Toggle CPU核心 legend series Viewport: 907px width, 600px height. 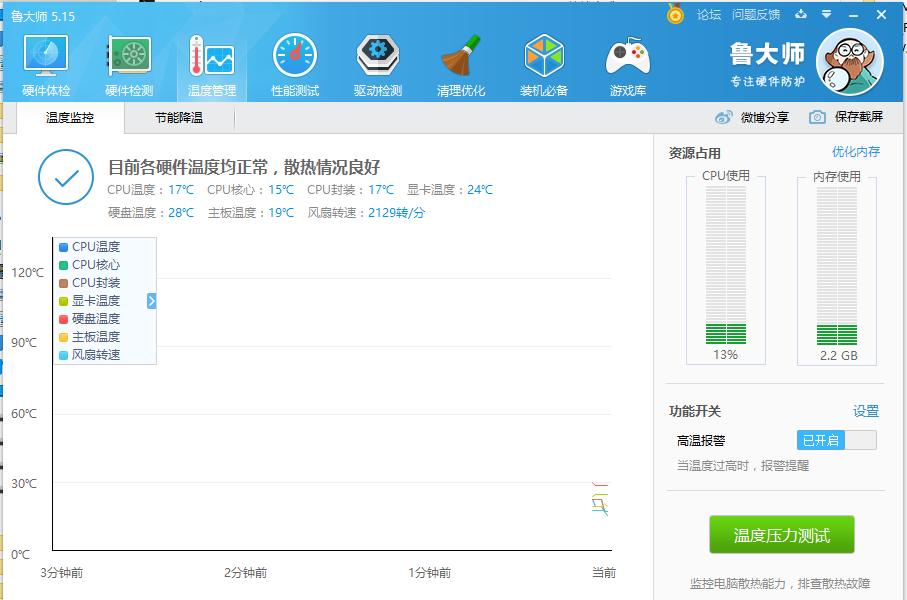90,264
